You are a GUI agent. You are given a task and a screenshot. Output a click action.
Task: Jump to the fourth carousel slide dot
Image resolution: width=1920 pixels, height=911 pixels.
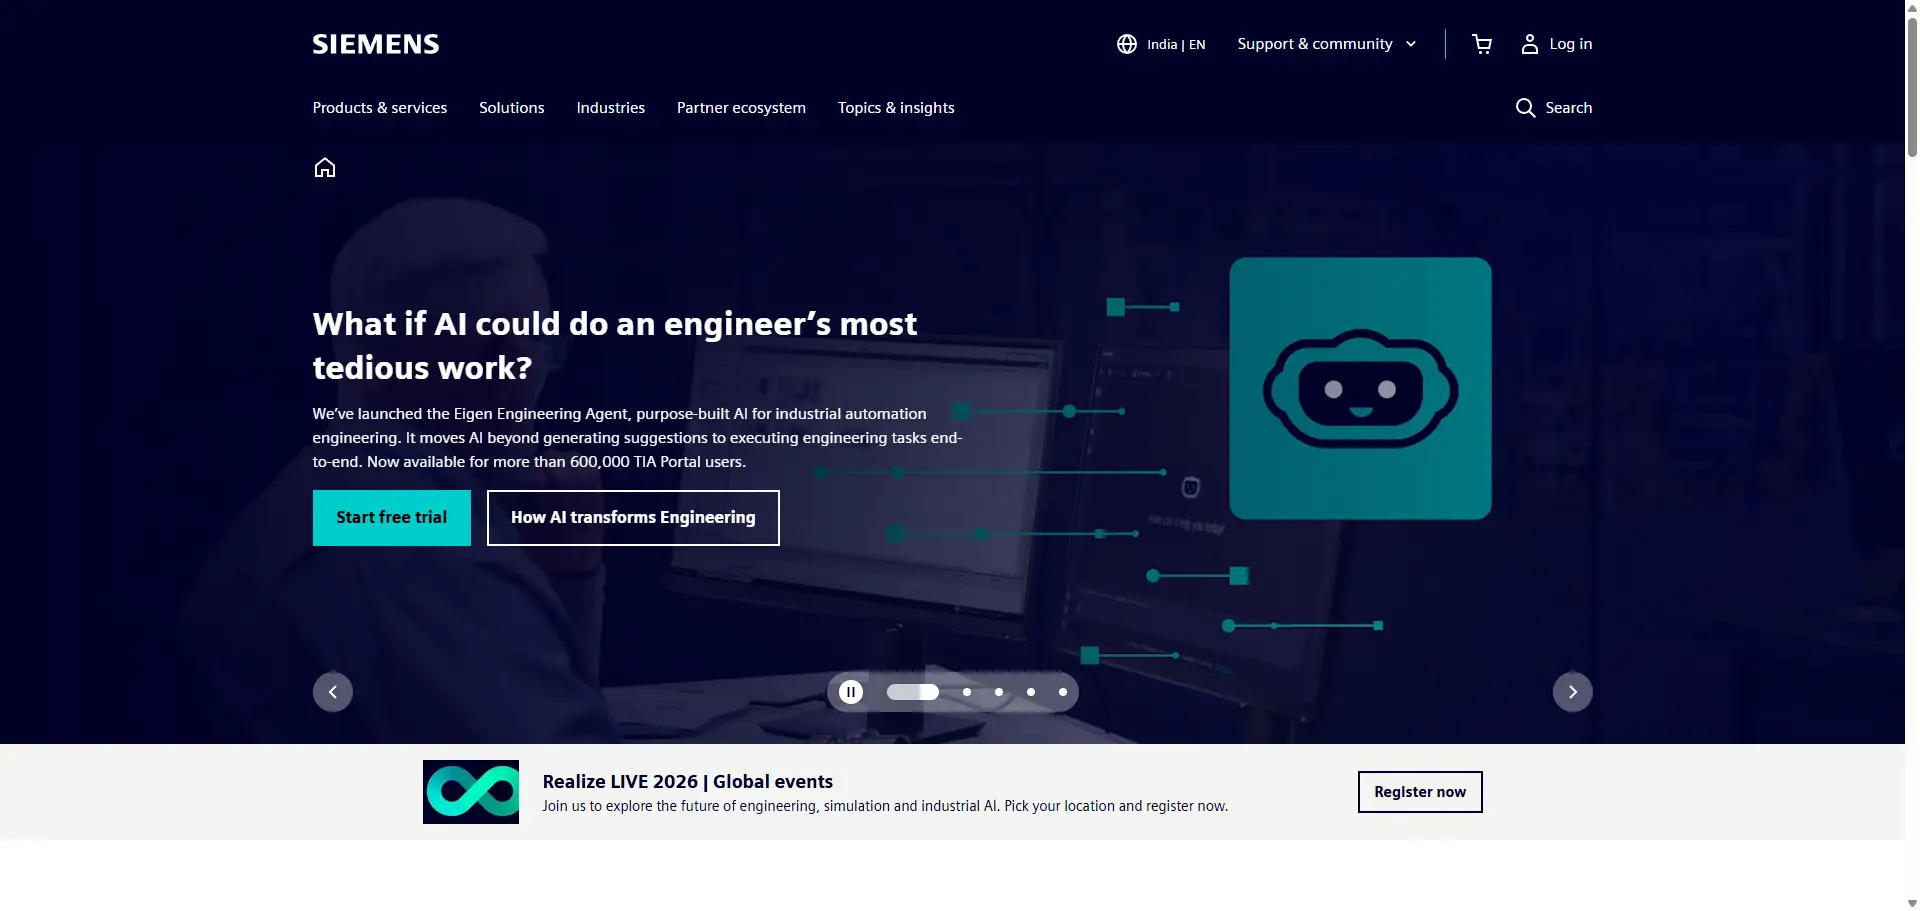1031,692
